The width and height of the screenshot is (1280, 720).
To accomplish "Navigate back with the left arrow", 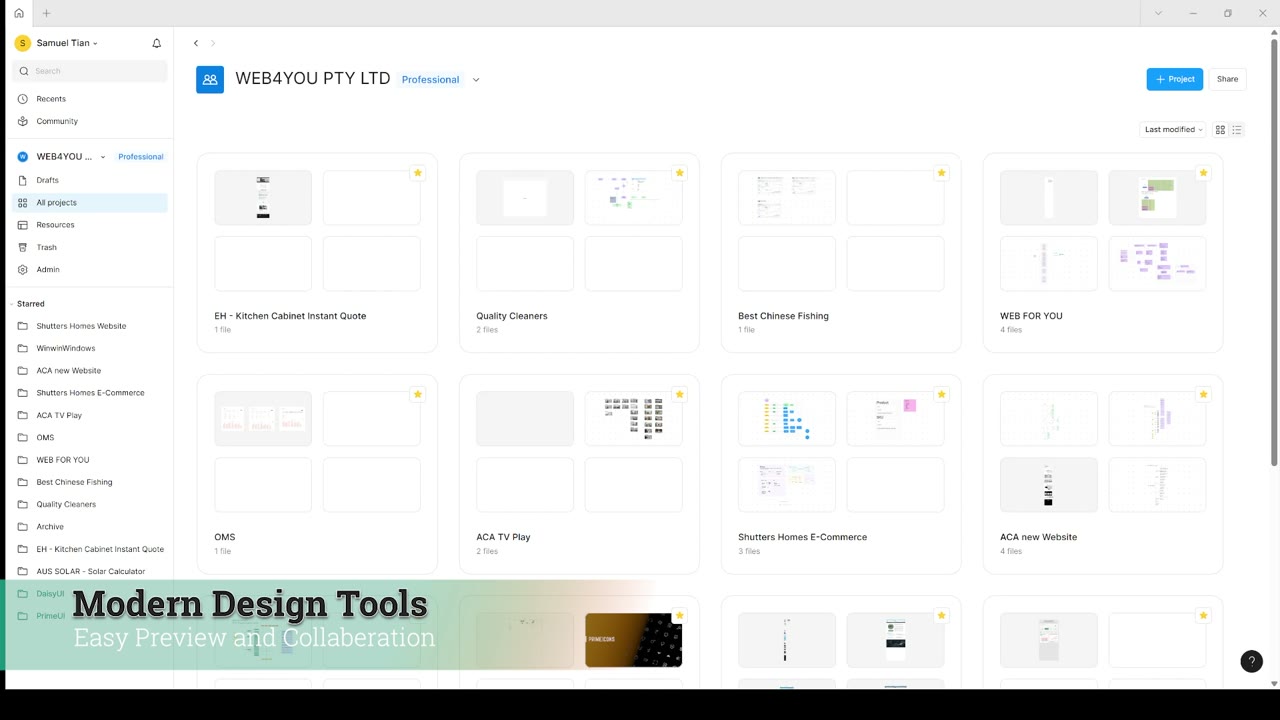I will pyautogui.click(x=196, y=43).
